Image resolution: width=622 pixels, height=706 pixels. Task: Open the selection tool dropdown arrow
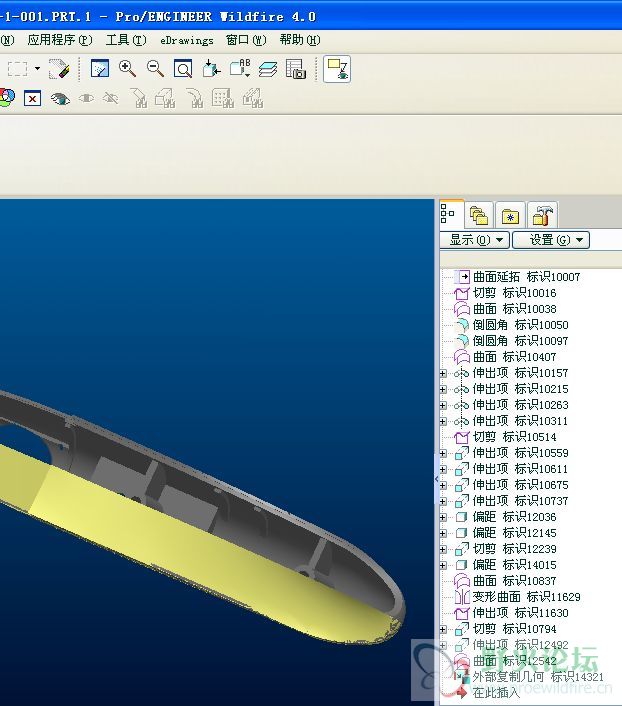tap(37, 69)
